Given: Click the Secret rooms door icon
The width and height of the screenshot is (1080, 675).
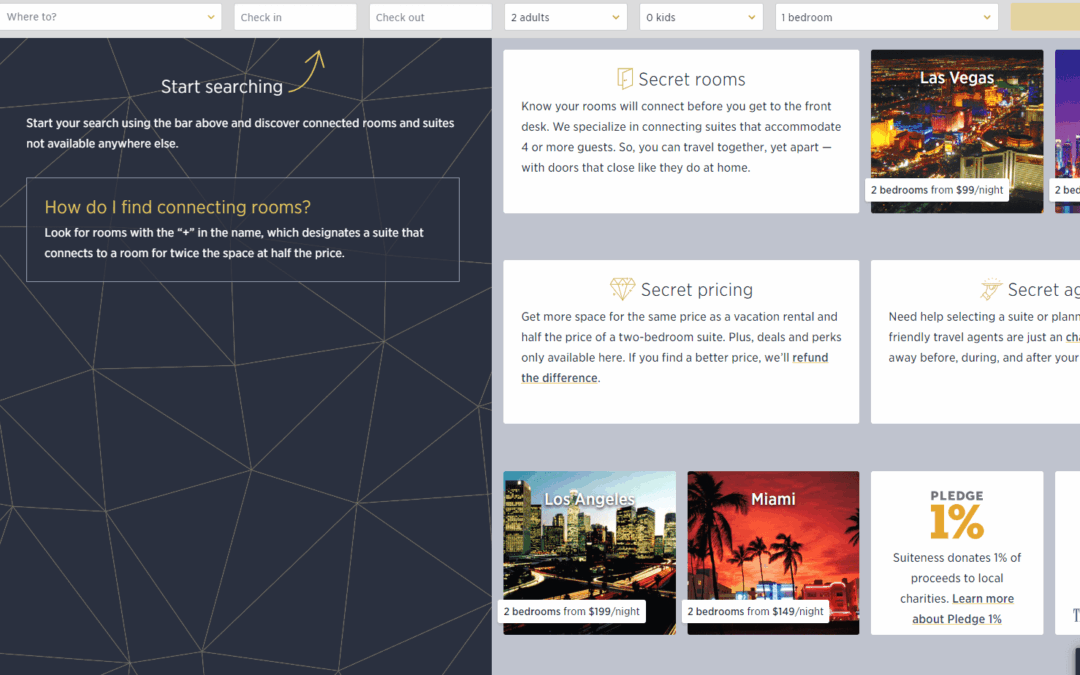Looking at the screenshot, I should tap(625, 79).
